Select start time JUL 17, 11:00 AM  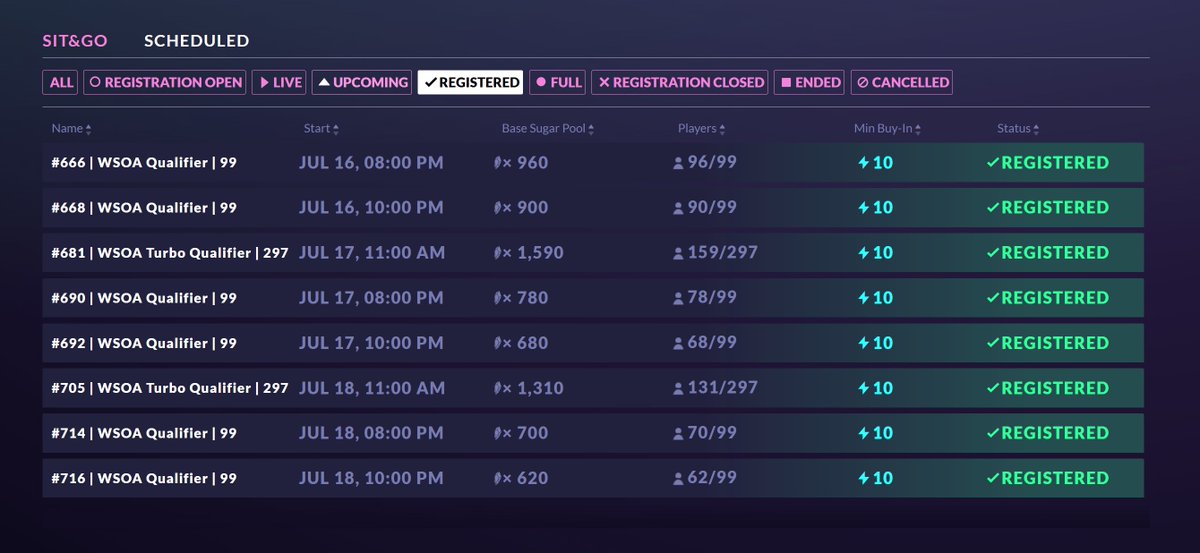click(x=372, y=252)
